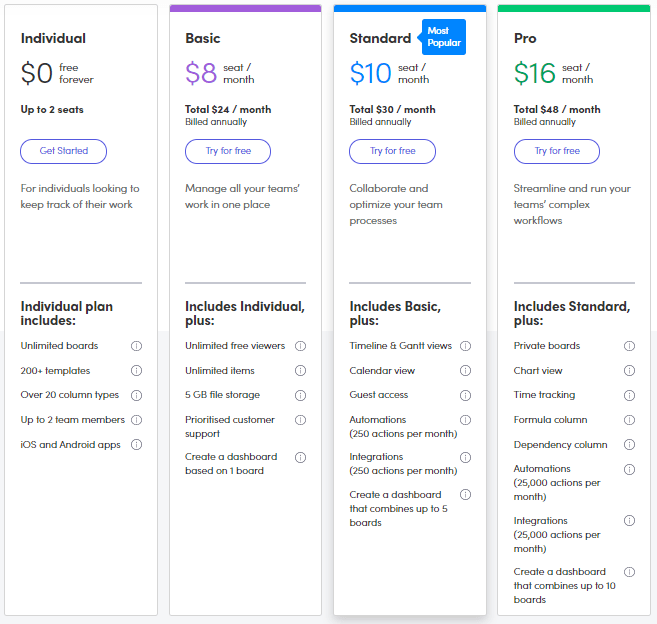Click info icon next to Time tracking
This screenshot has height=624, width=657.
629,395
